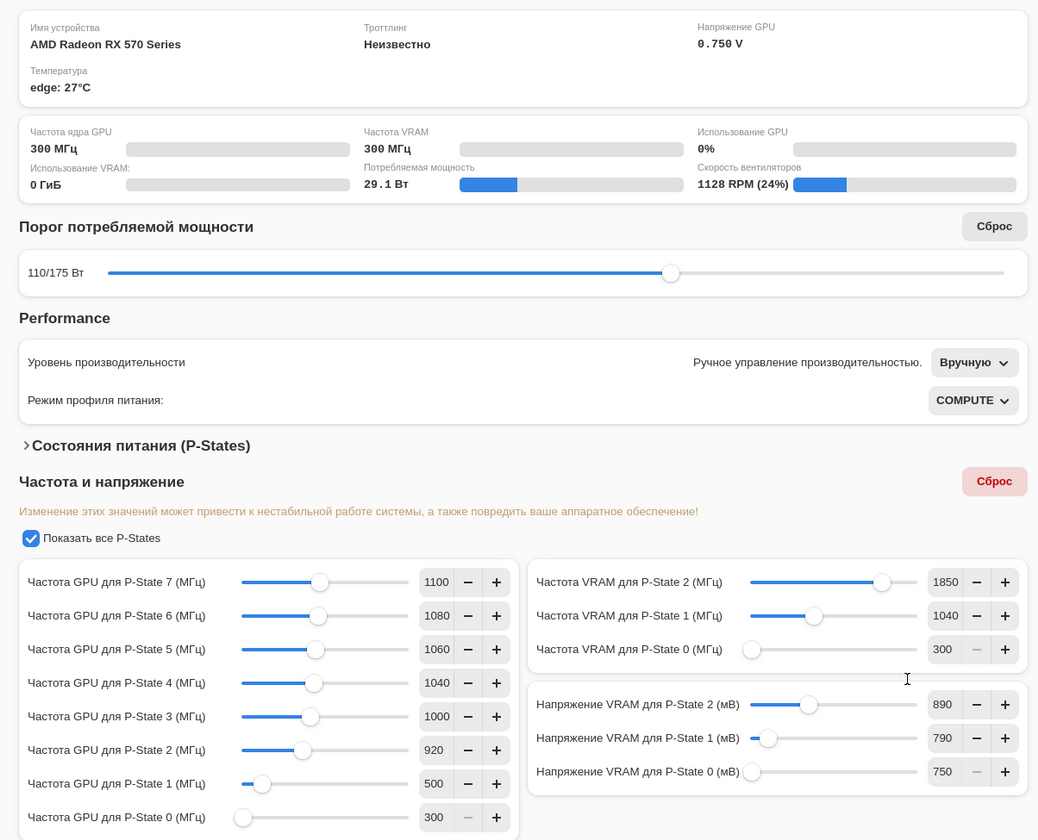
Task: Decrease GPU P-State 1 frequency with minus
Action: (468, 784)
